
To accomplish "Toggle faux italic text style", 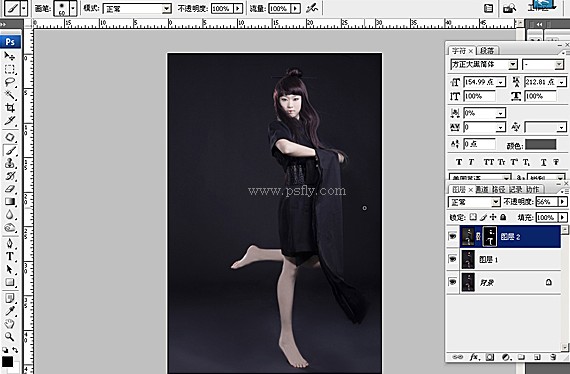I will pos(471,162).
